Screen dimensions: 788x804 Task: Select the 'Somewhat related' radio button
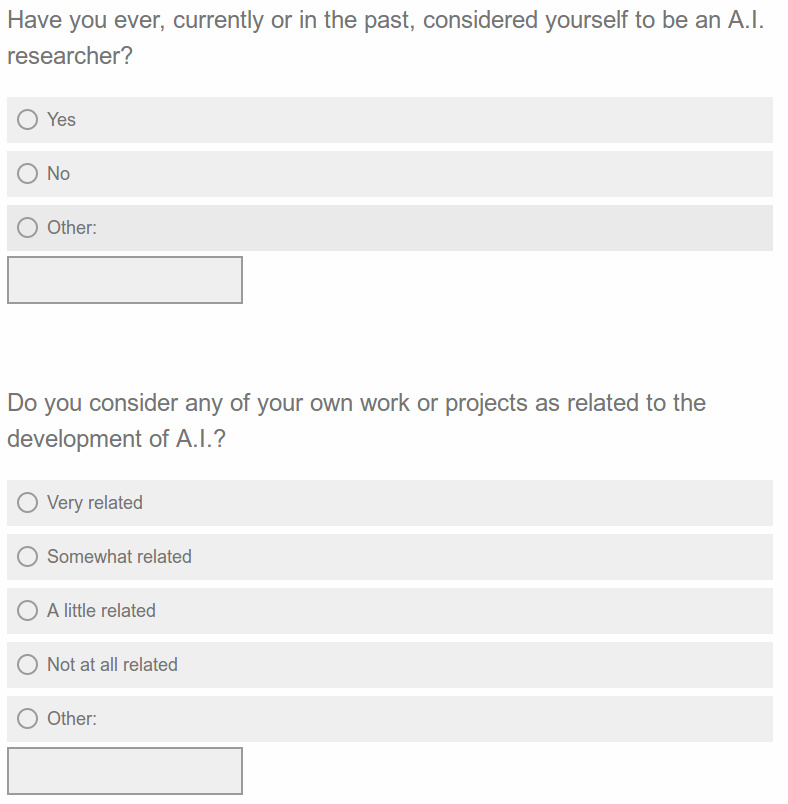[28, 556]
